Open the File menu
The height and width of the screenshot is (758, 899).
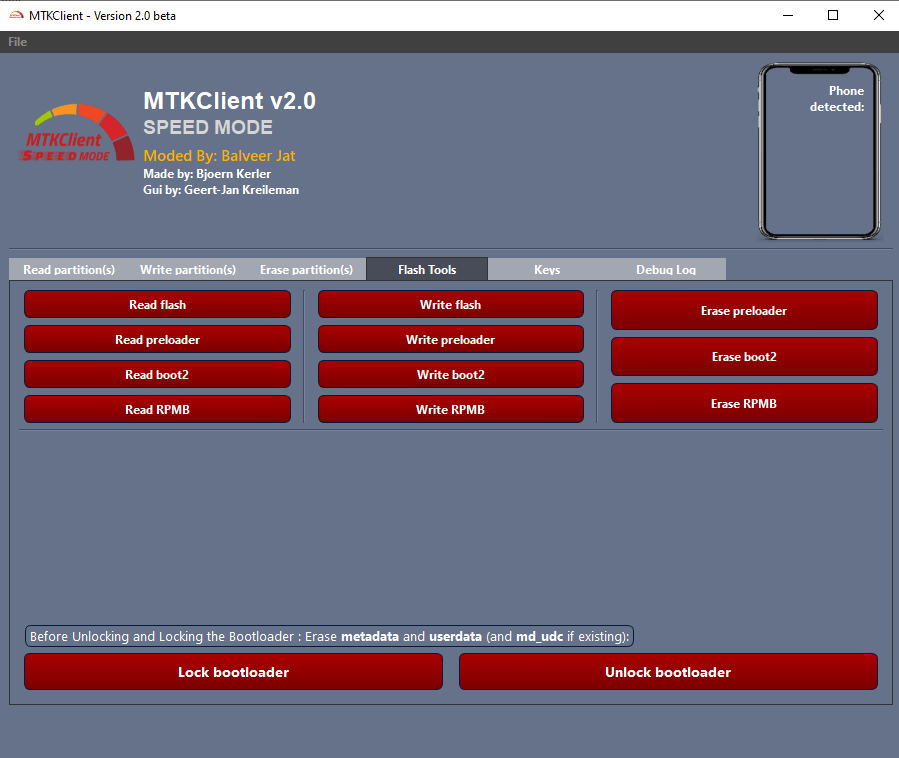click(17, 41)
